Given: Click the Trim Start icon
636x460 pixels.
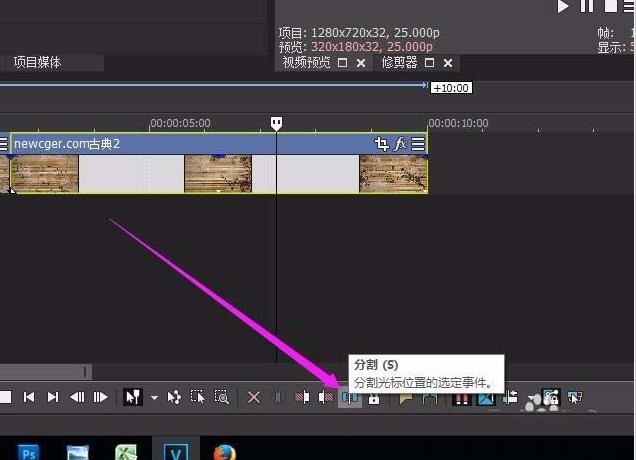Looking at the screenshot, I should [x=302, y=397].
